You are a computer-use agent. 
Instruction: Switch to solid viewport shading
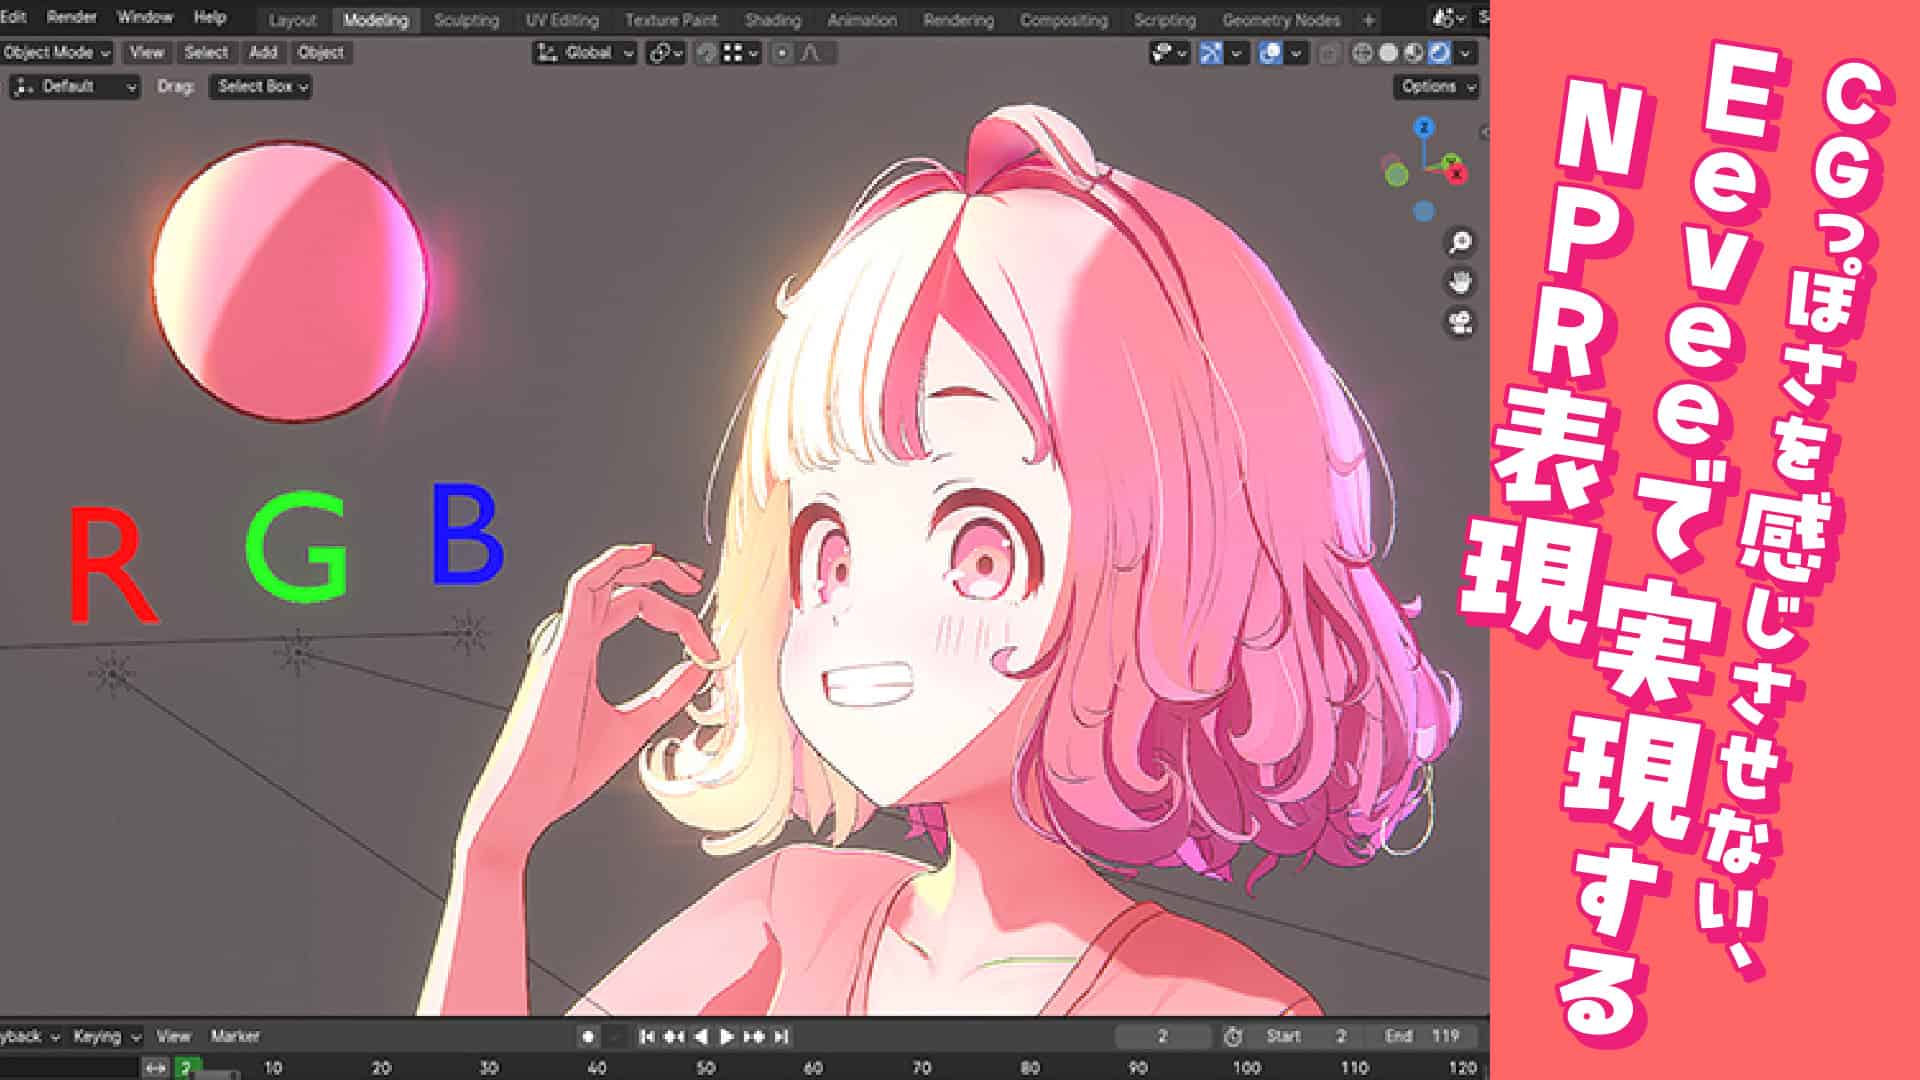coord(1388,53)
